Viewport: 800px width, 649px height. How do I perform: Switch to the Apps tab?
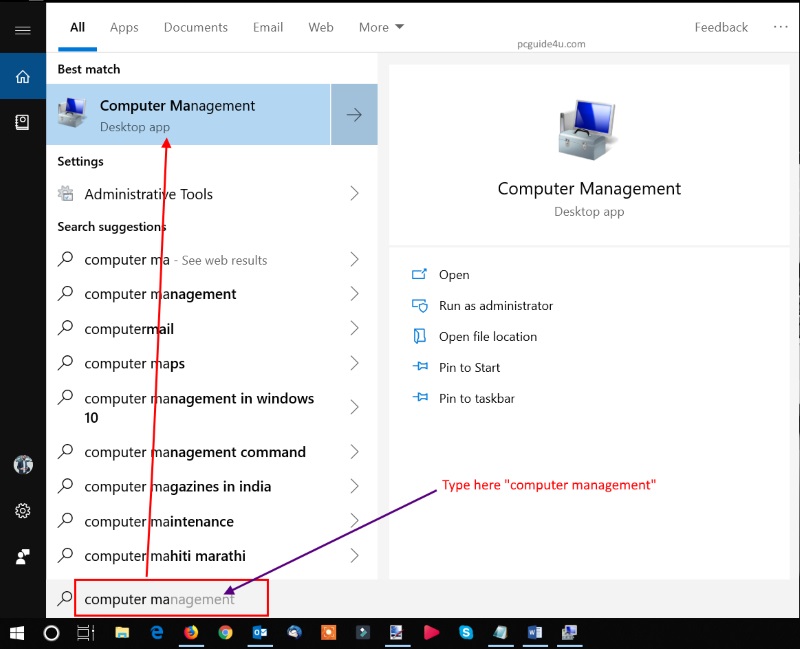coord(124,27)
